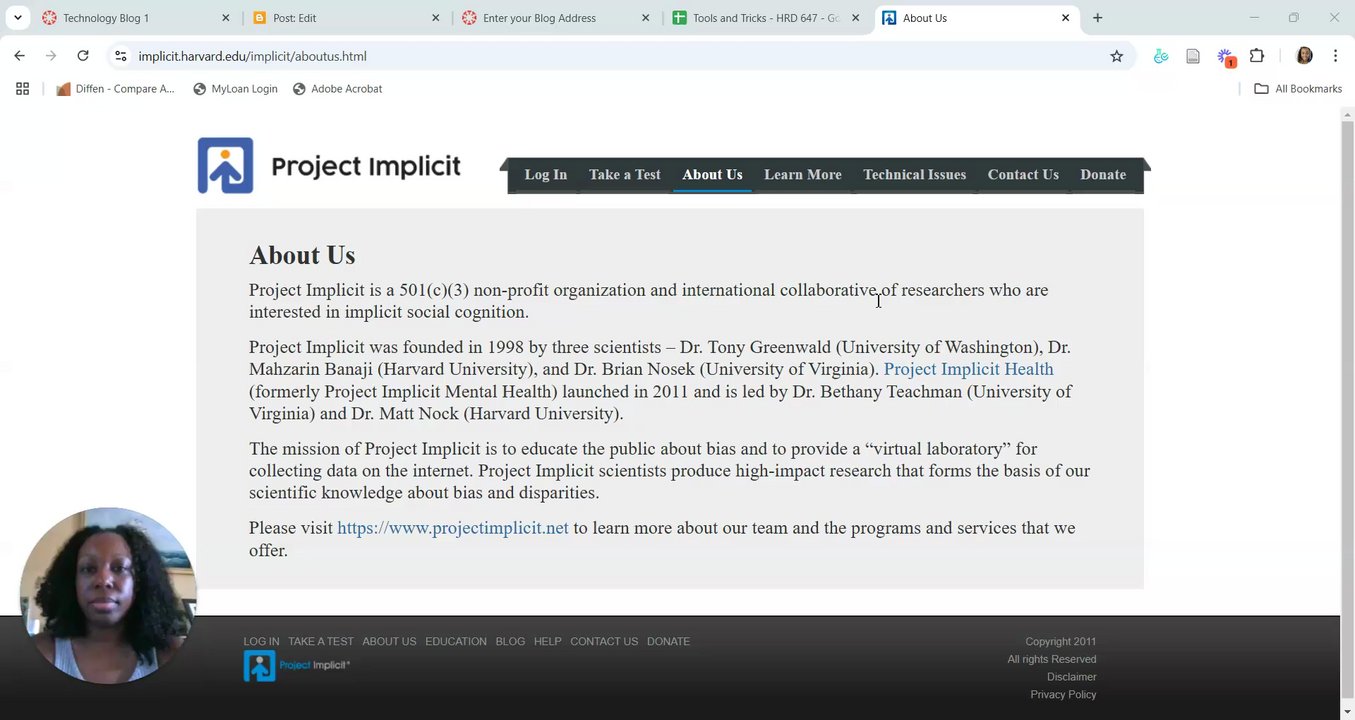Bookmark this page with the star icon
Screen dimensions: 1355x720
(1117, 56)
